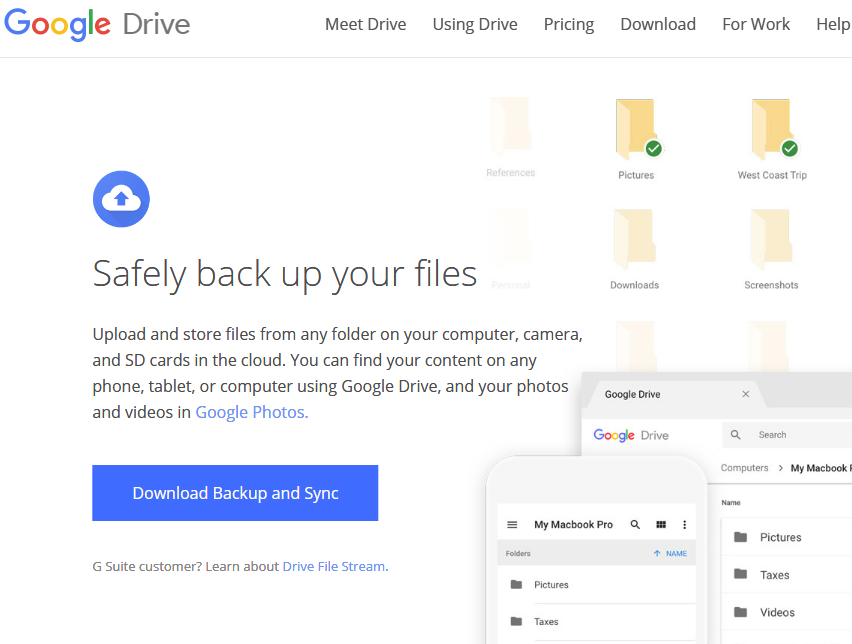Go to the Pricing page

click(569, 24)
